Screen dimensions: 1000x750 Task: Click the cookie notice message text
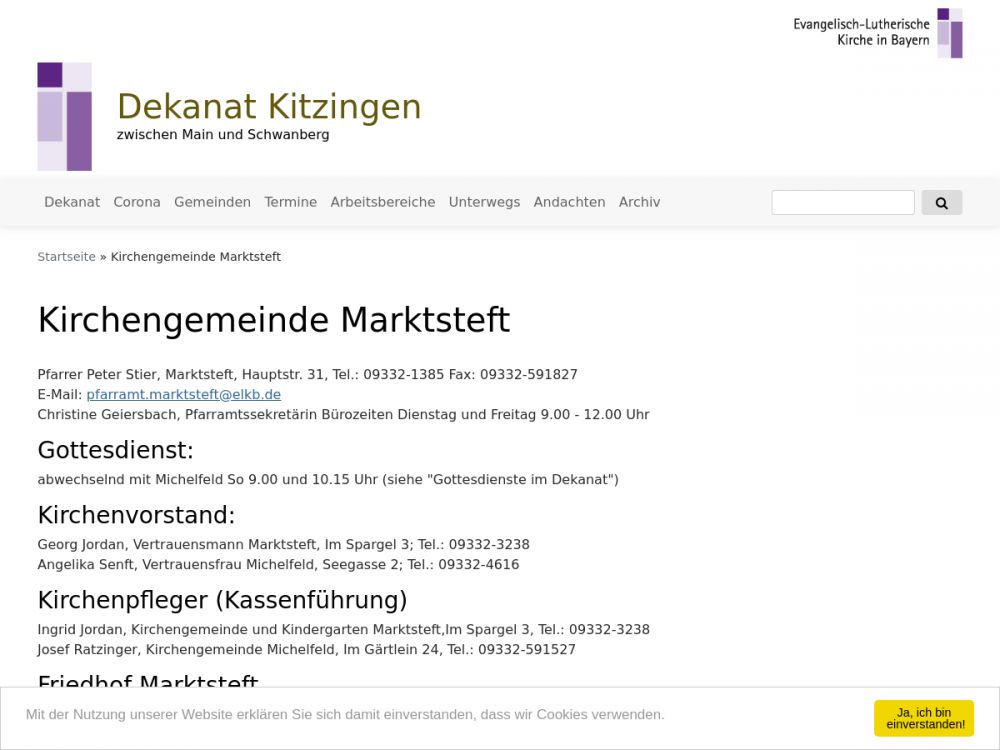[x=345, y=714]
